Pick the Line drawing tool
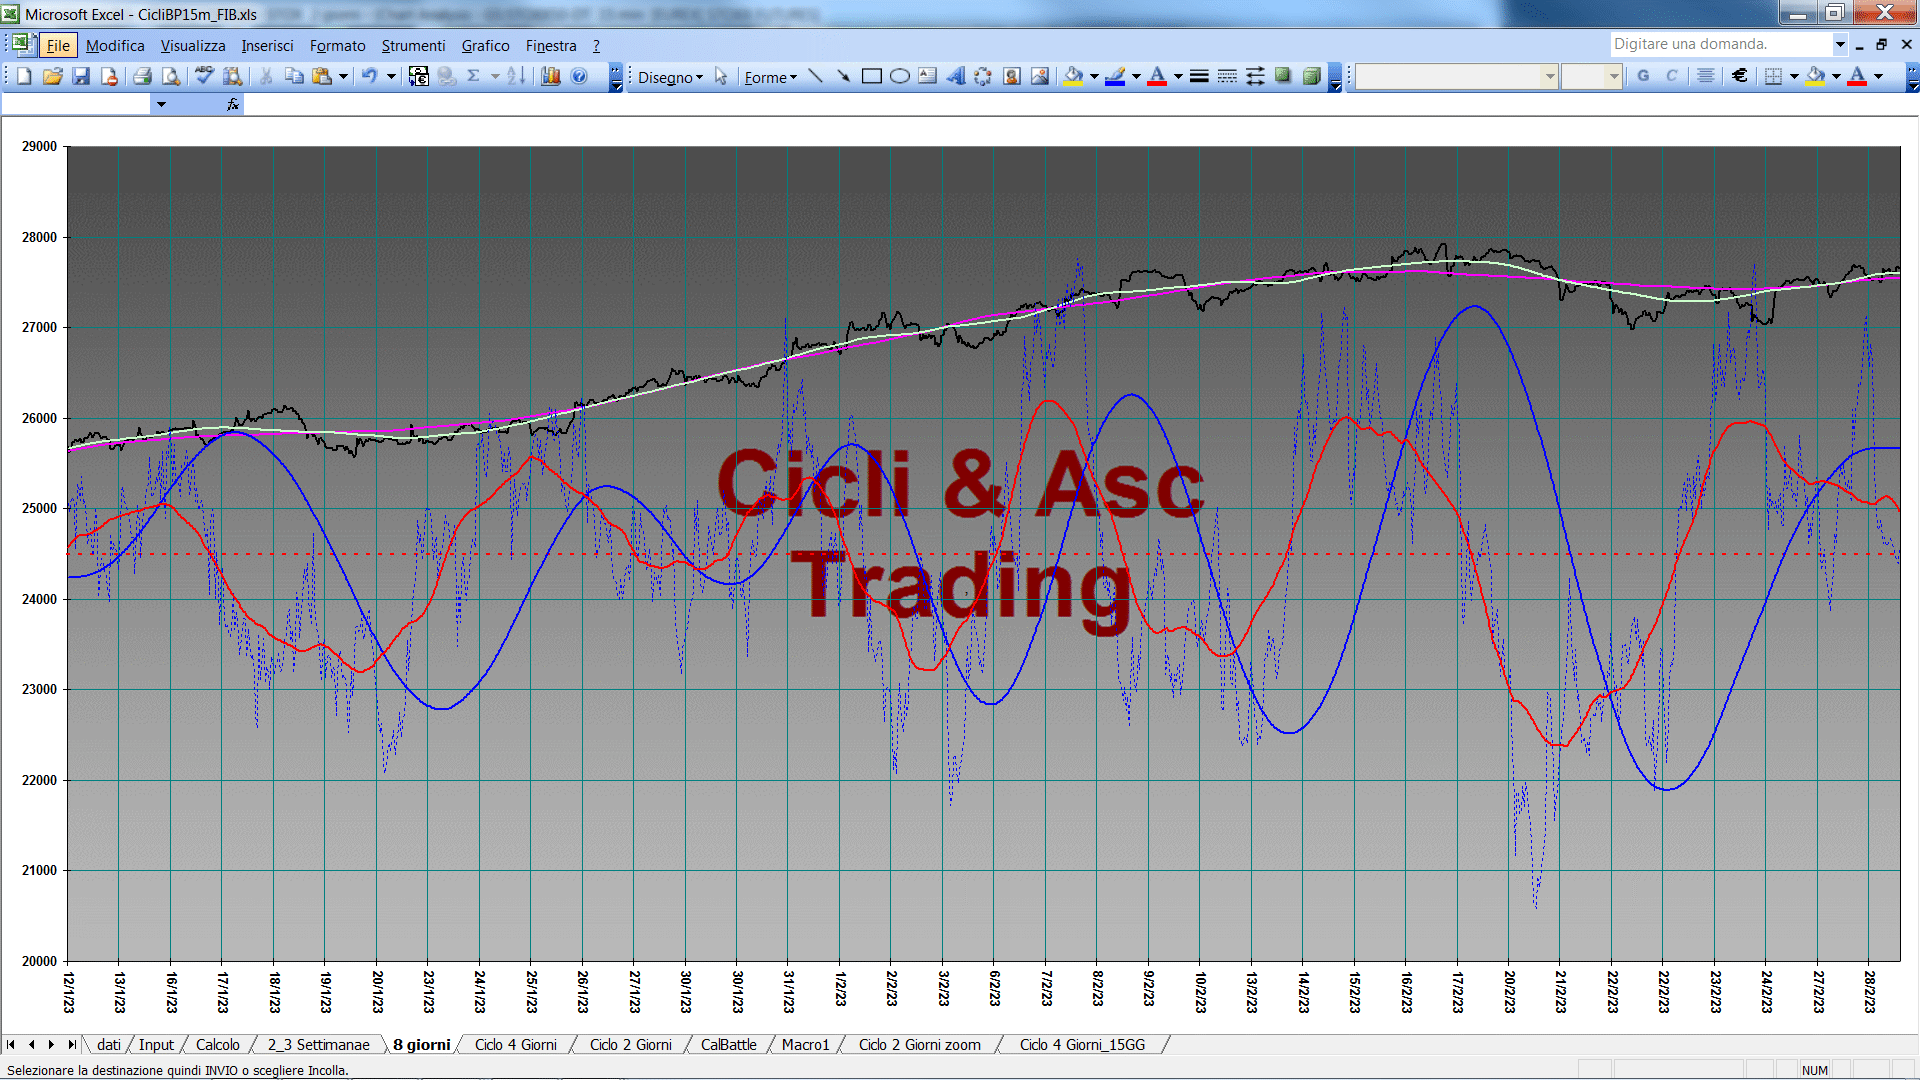This screenshot has height=1080, width=1920. coord(815,77)
